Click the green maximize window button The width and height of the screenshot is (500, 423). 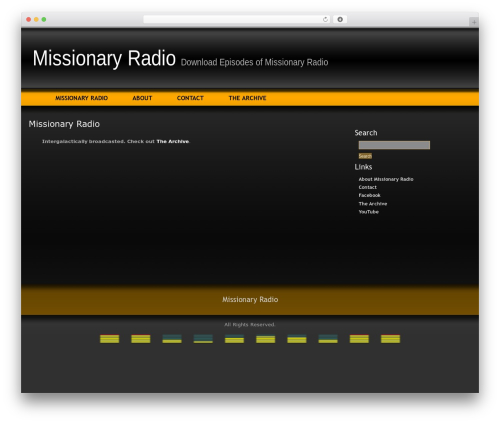click(44, 19)
